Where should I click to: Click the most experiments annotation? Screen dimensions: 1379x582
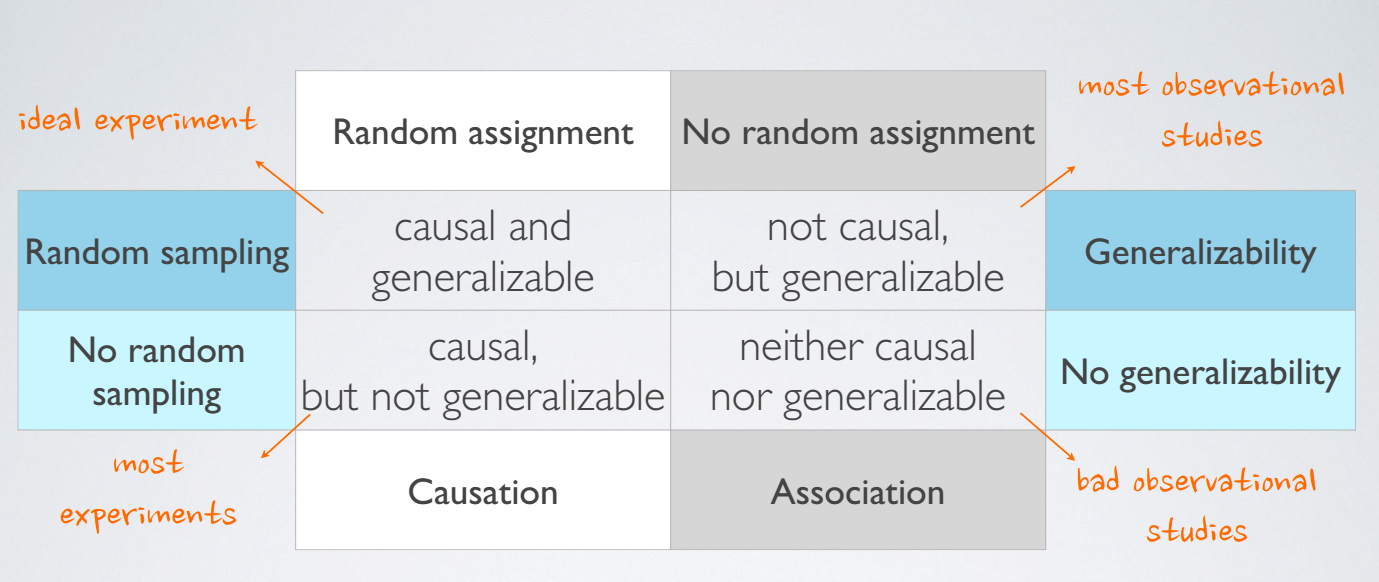click(x=148, y=489)
